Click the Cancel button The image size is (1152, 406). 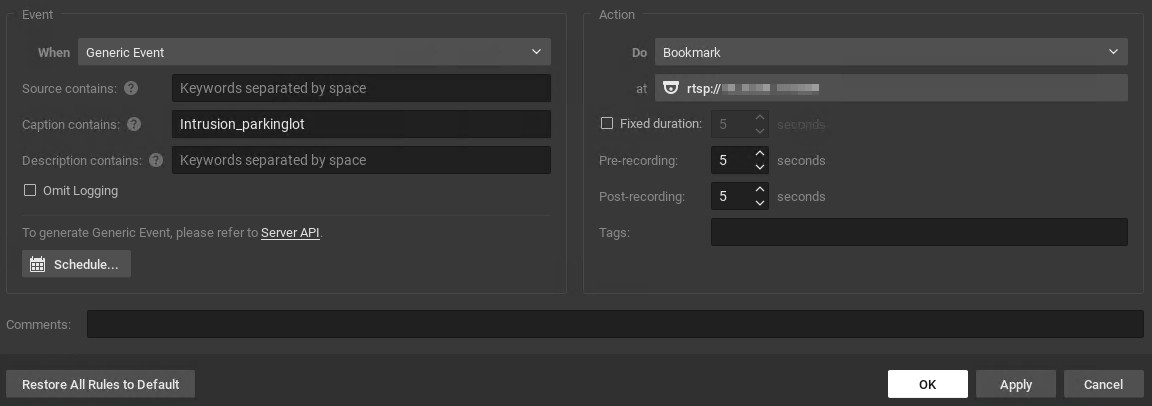1103,384
